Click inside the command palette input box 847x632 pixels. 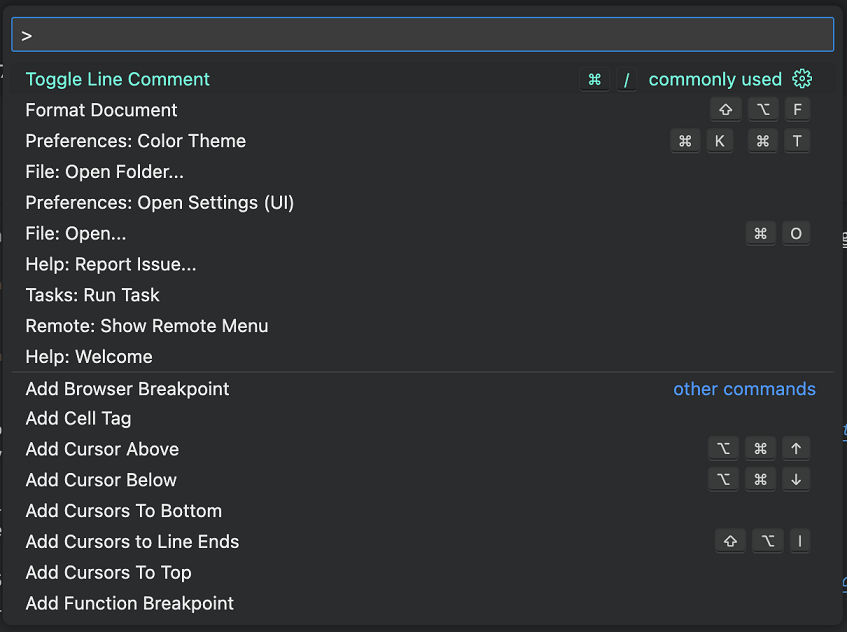point(423,34)
